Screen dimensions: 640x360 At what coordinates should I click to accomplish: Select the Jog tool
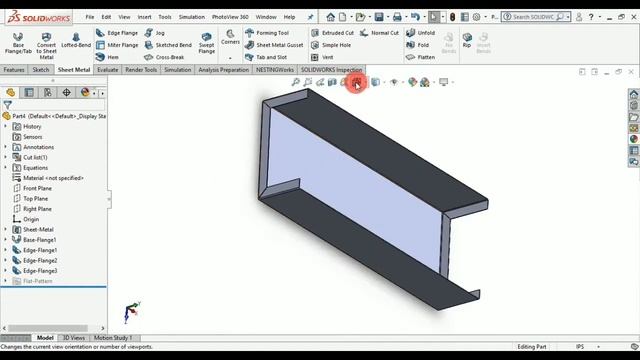pos(155,33)
